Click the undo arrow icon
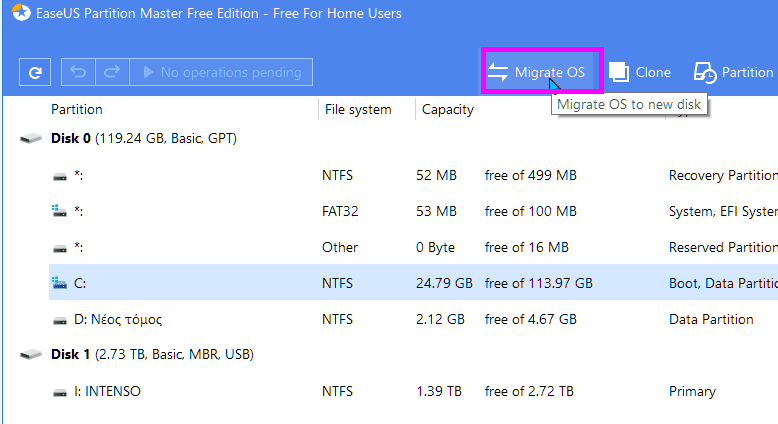The width and height of the screenshot is (778, 424). tap(78, 72)
